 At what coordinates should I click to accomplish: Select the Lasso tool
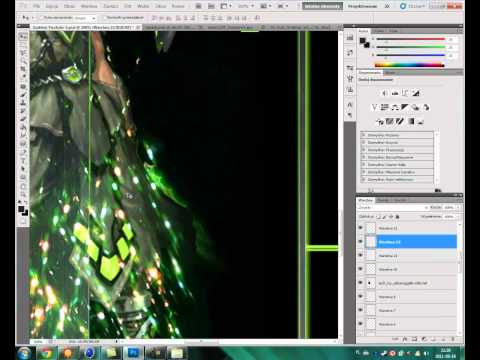23,53
